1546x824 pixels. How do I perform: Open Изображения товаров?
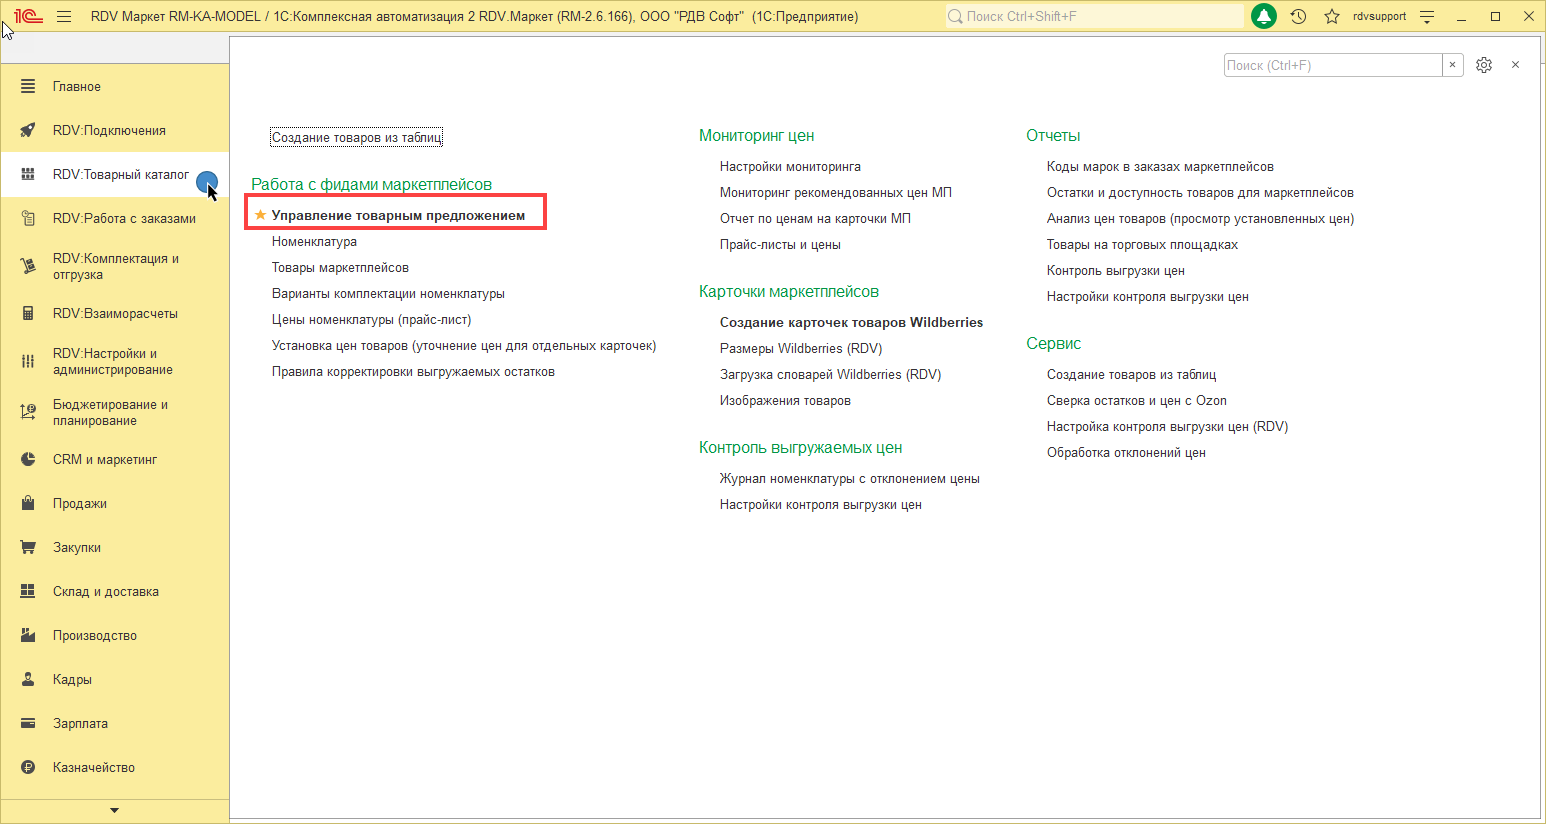785,401
